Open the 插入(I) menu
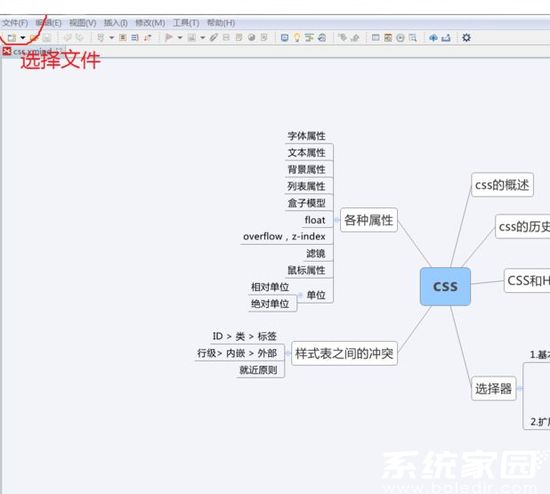Viewport: 550px width, 494px height. coord(115,23)
